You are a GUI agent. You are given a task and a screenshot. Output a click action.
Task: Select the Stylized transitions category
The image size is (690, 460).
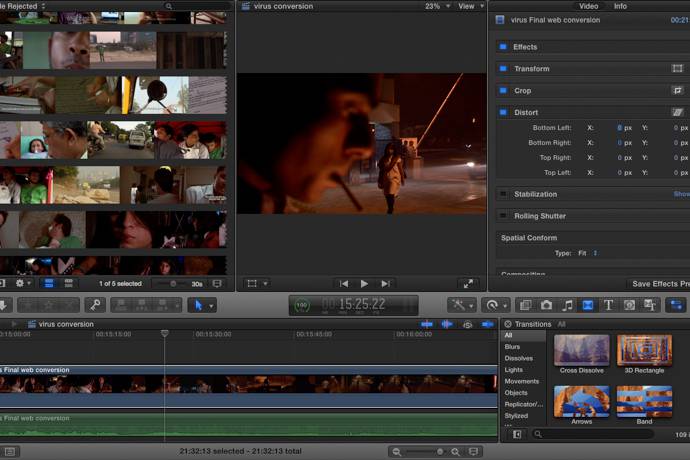[x=516, y=416]
